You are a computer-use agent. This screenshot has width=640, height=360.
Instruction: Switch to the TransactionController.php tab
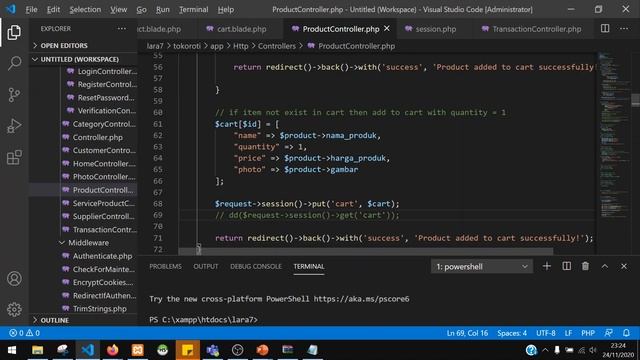point(532,29)
